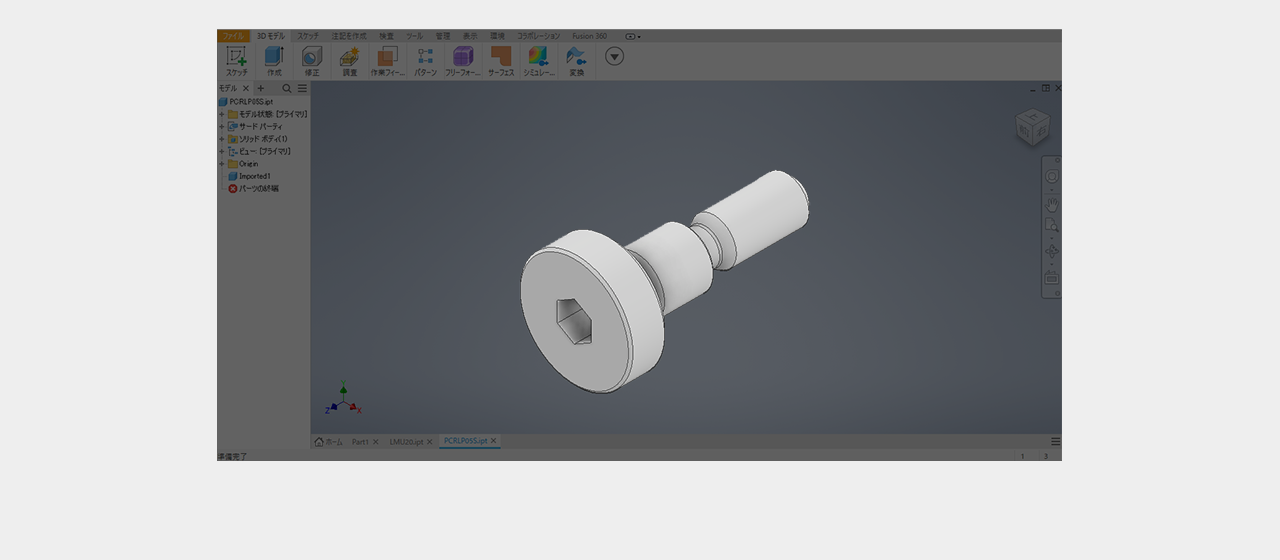Select the 修正 (Modify) tool icon
The height and width of the screenshot is (560, 1280).
tap(312, 57)
